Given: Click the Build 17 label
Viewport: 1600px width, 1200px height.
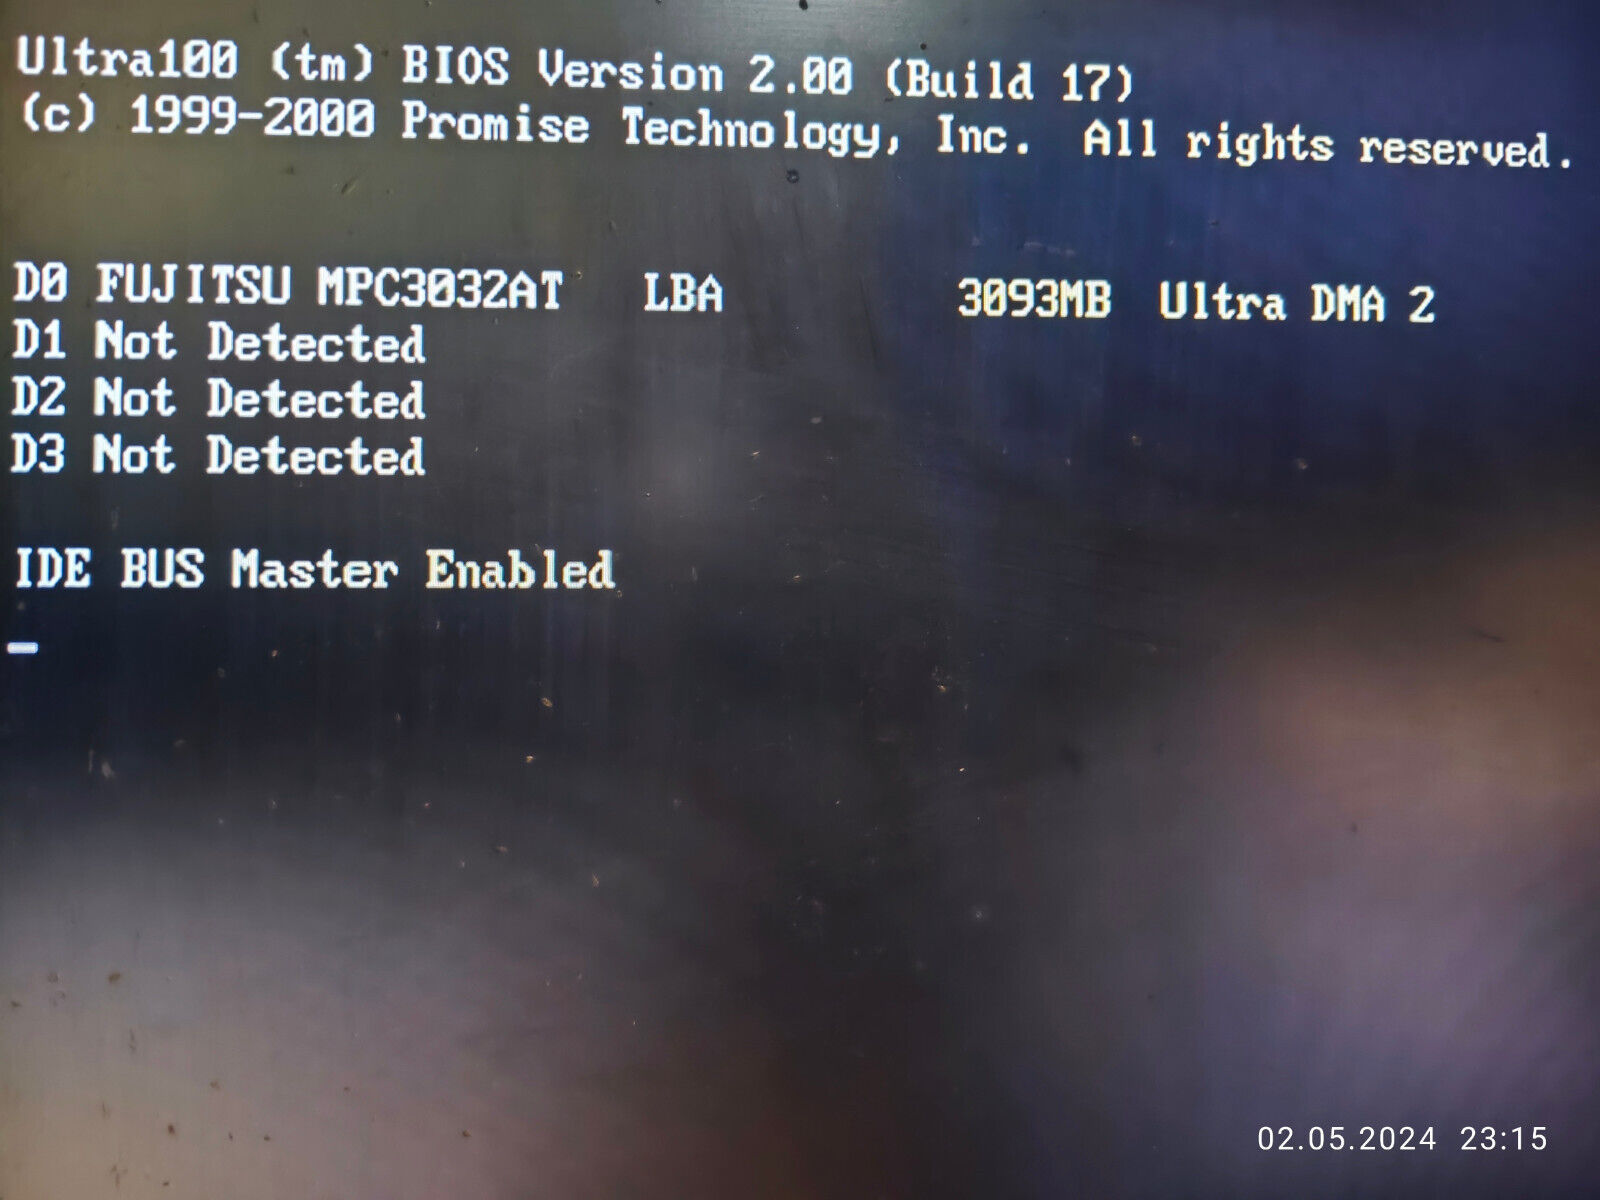Looking at the screenshot, I should tap(1009, 80).
